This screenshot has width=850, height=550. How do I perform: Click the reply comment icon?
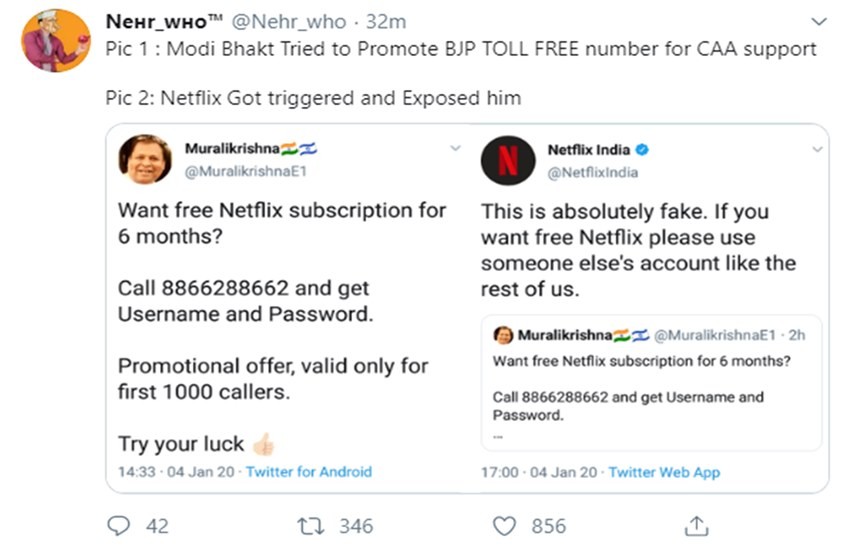click(119, 525)
